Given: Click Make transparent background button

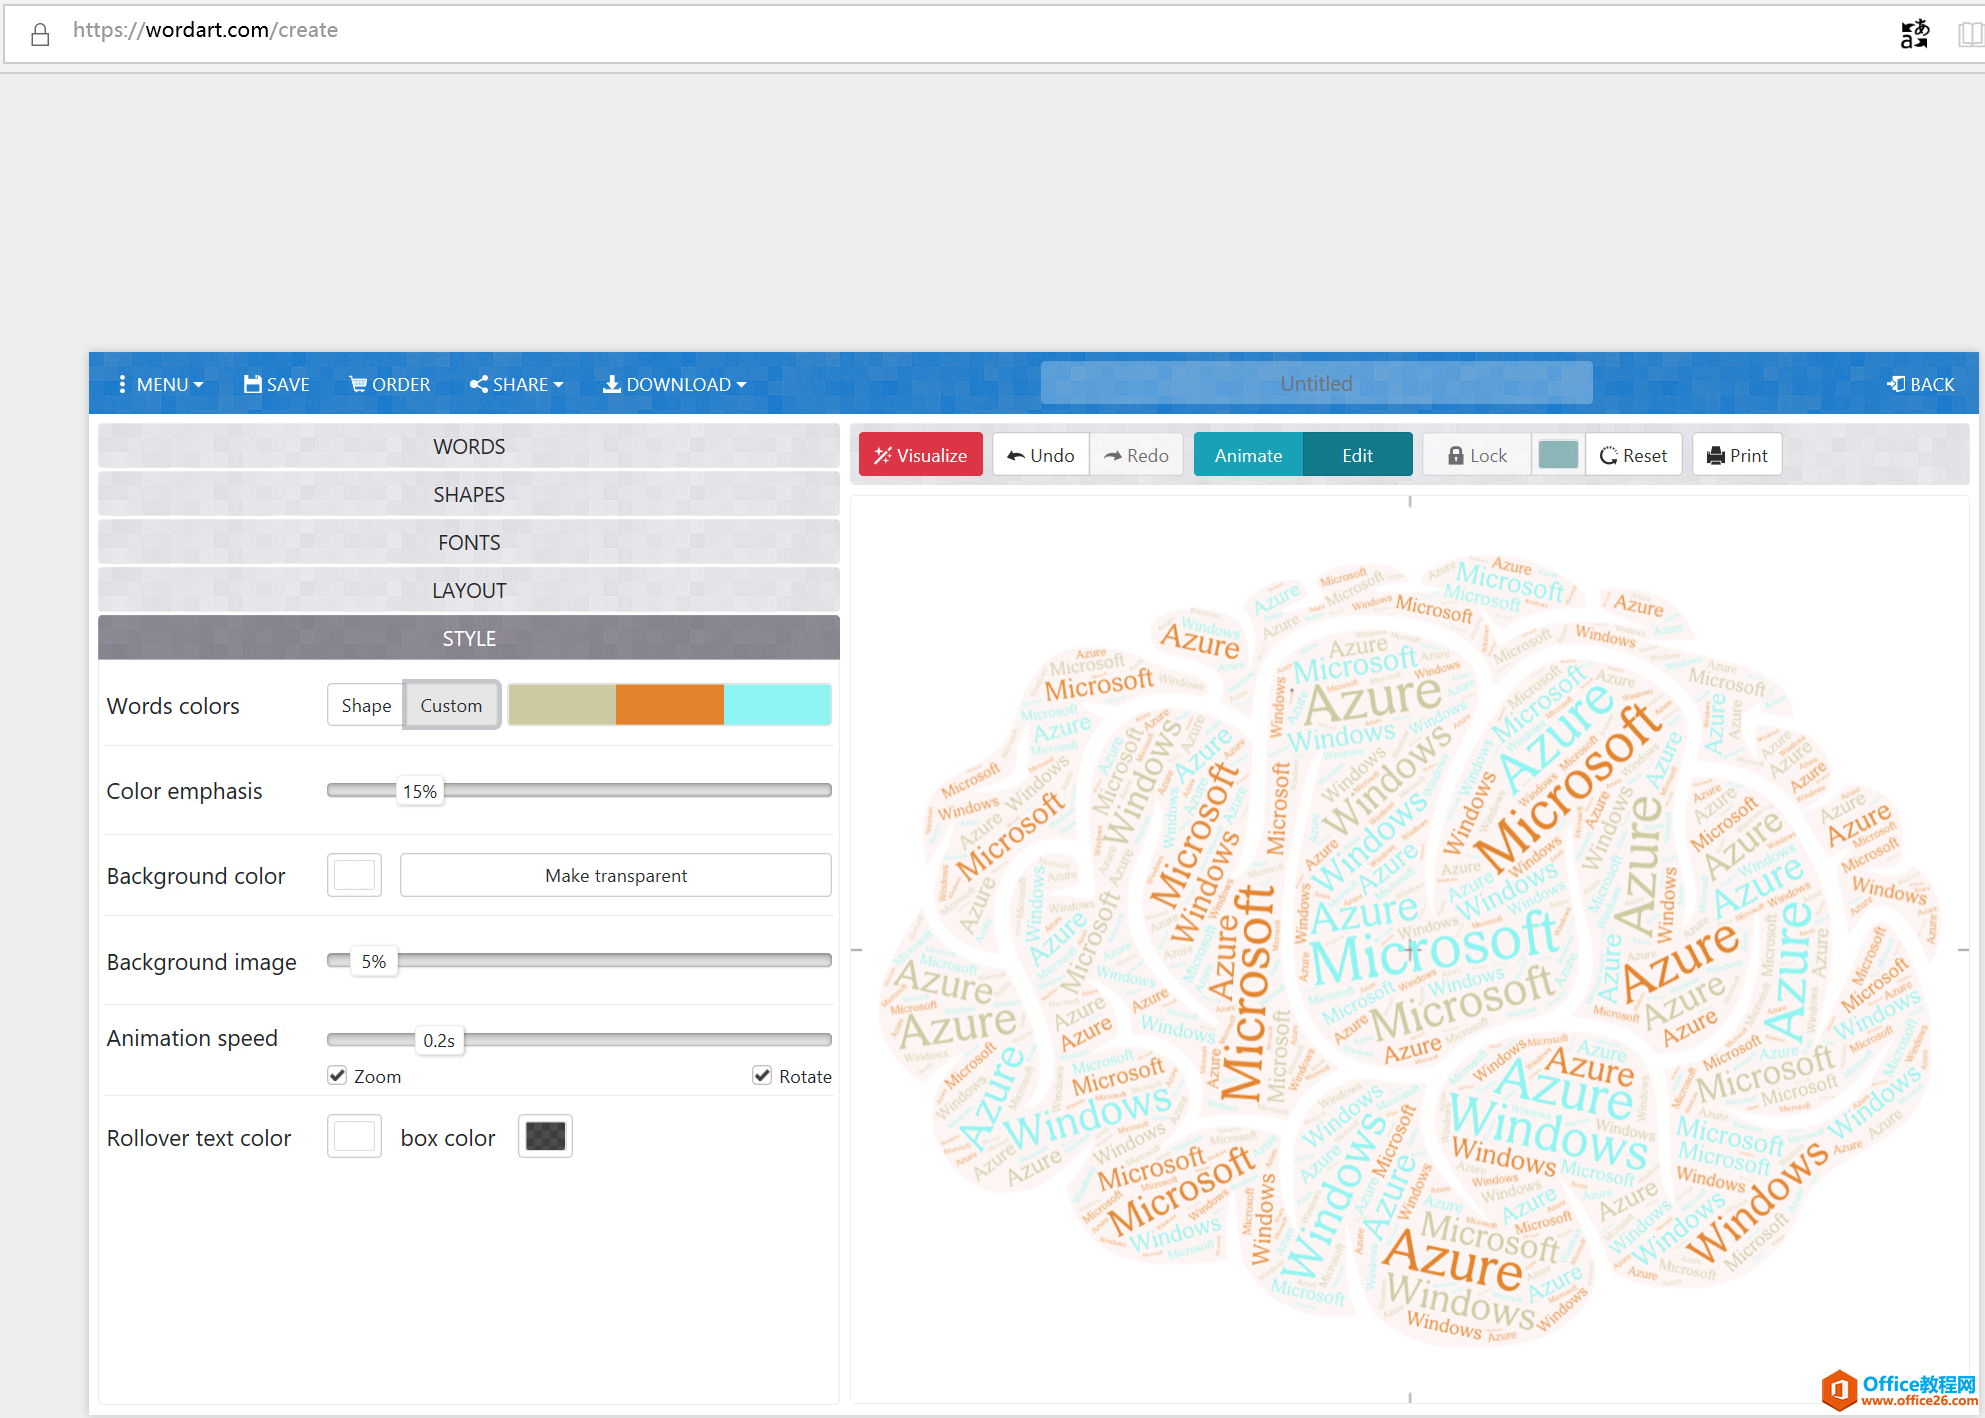Looking at the screenshot, I should coord(617,875).
